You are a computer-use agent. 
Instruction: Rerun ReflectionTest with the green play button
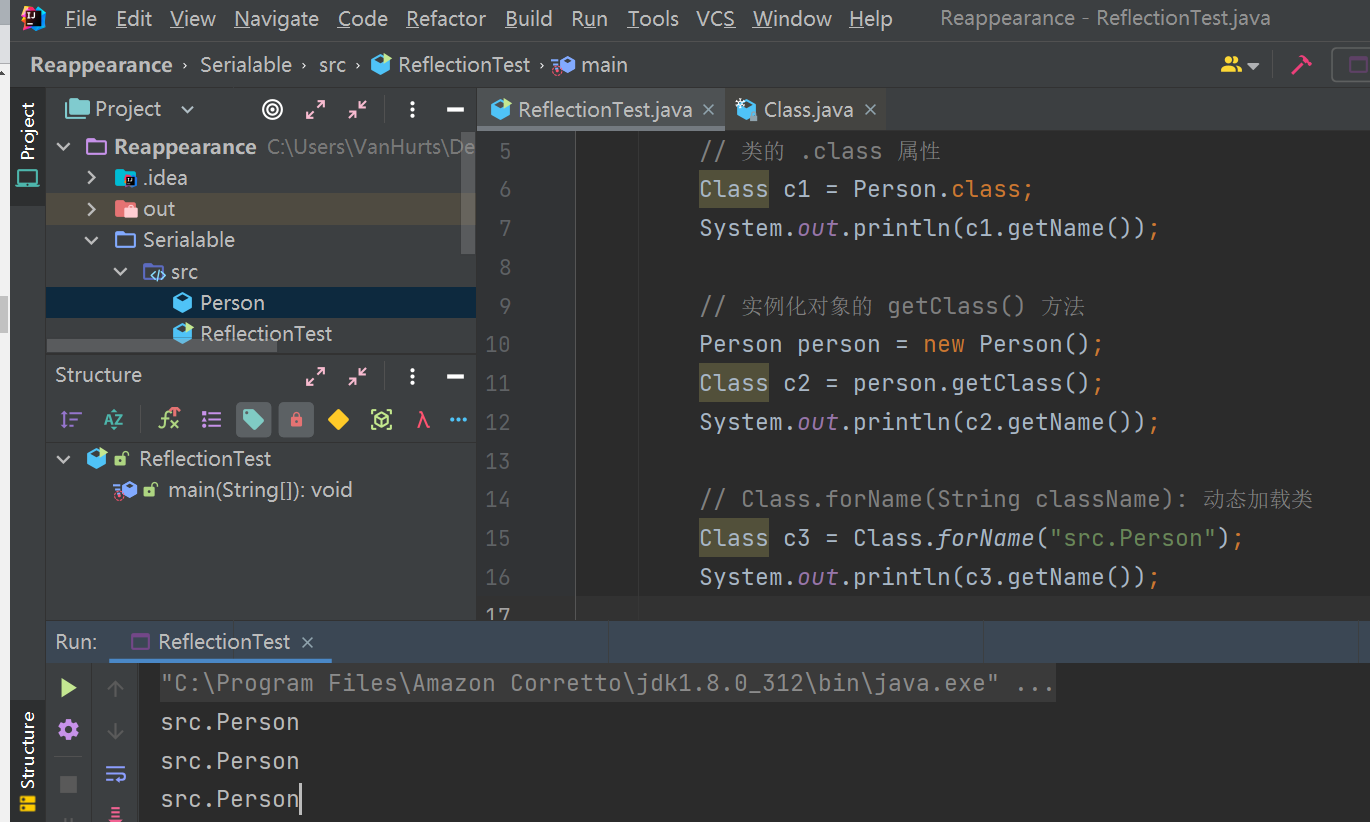click(68, 687)
